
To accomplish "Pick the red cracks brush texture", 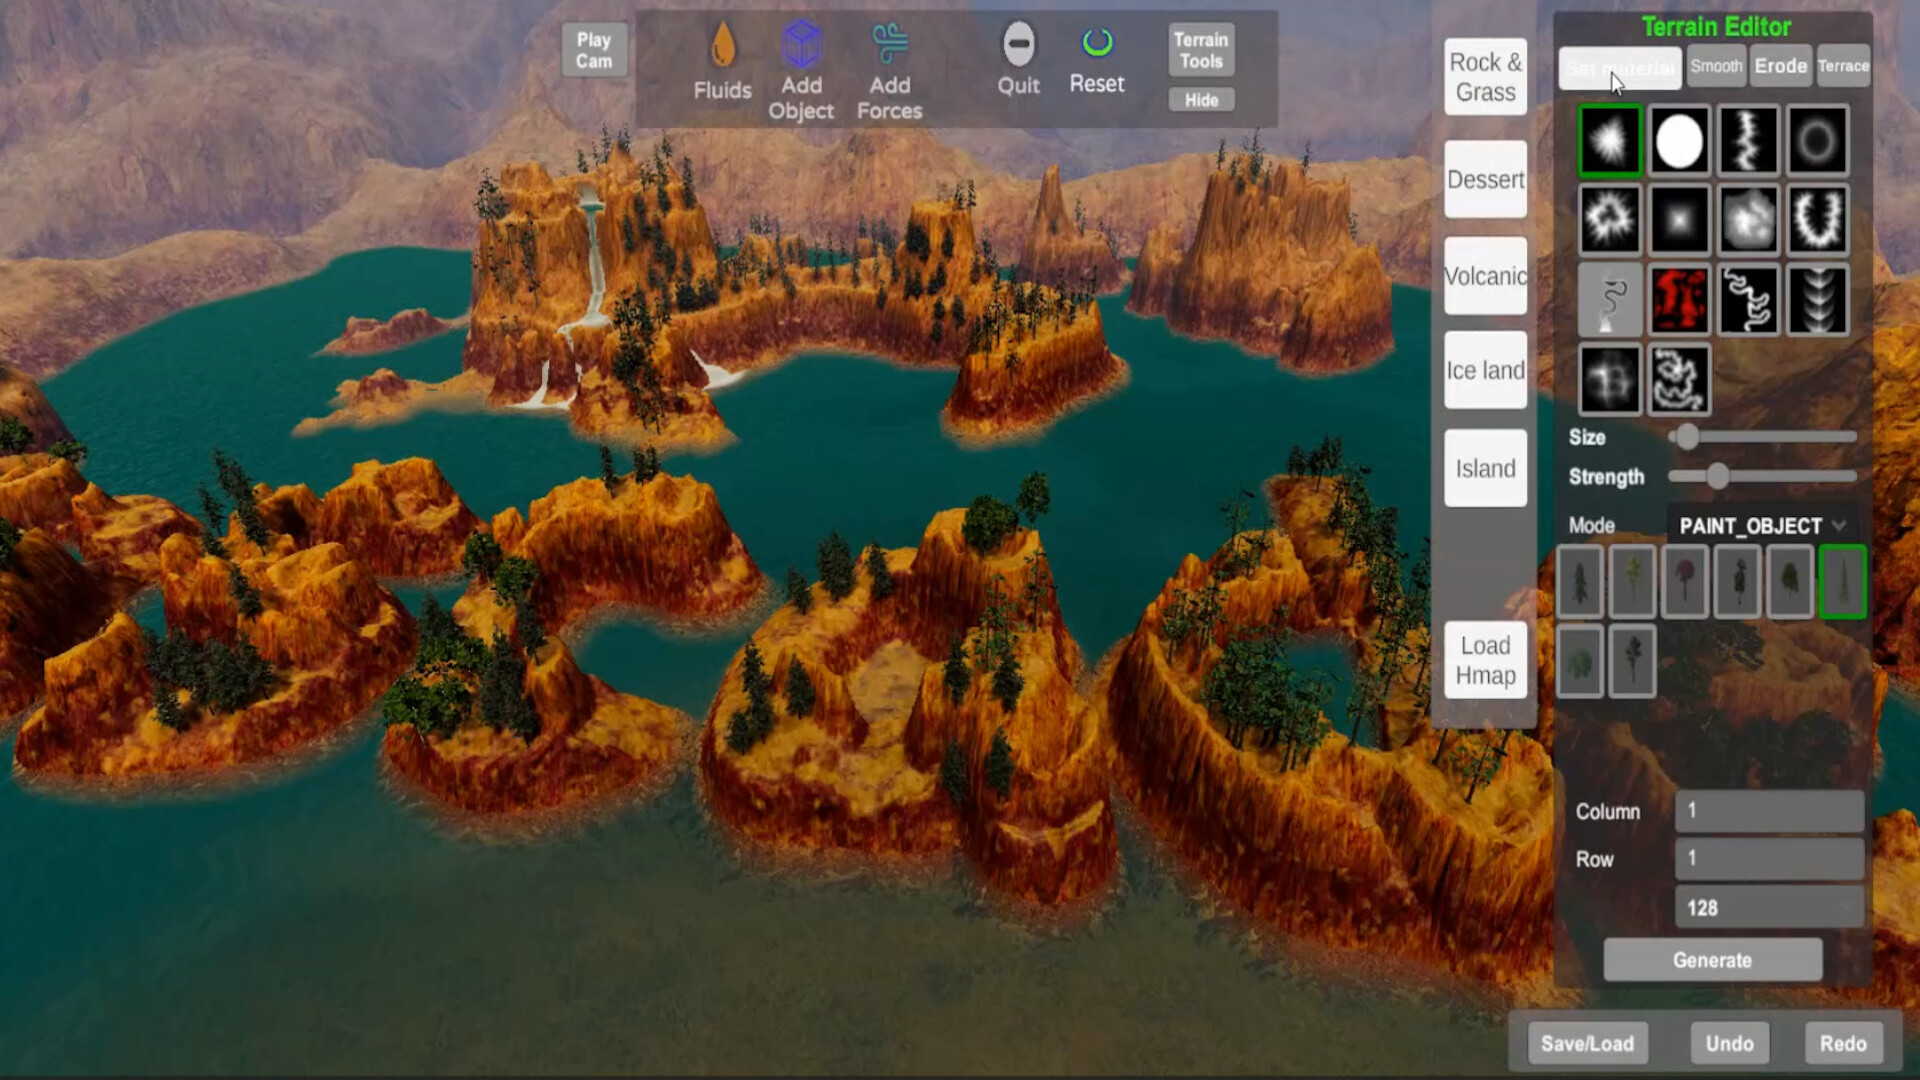I will coord(1680,299).
